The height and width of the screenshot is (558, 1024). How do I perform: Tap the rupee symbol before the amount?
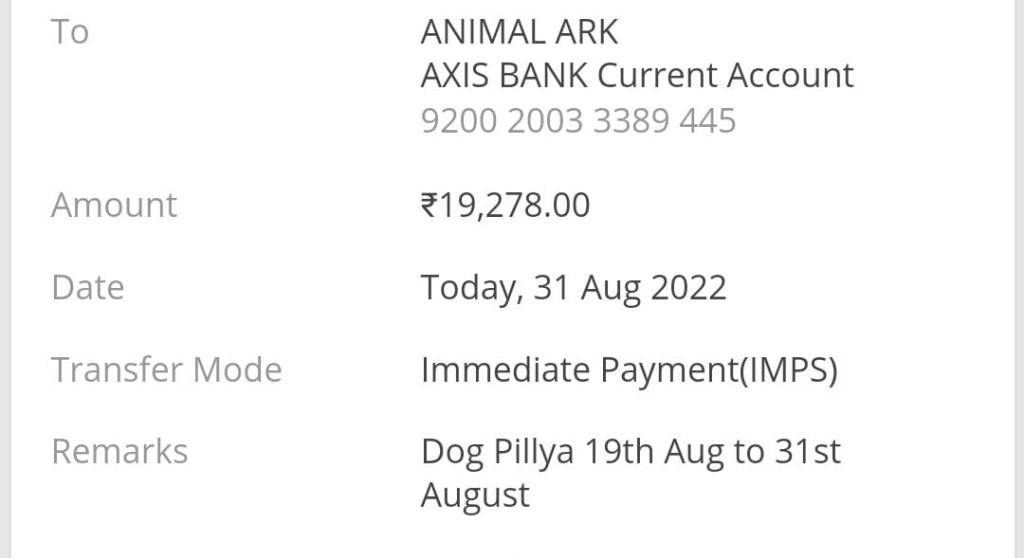(x=429, y=205)
